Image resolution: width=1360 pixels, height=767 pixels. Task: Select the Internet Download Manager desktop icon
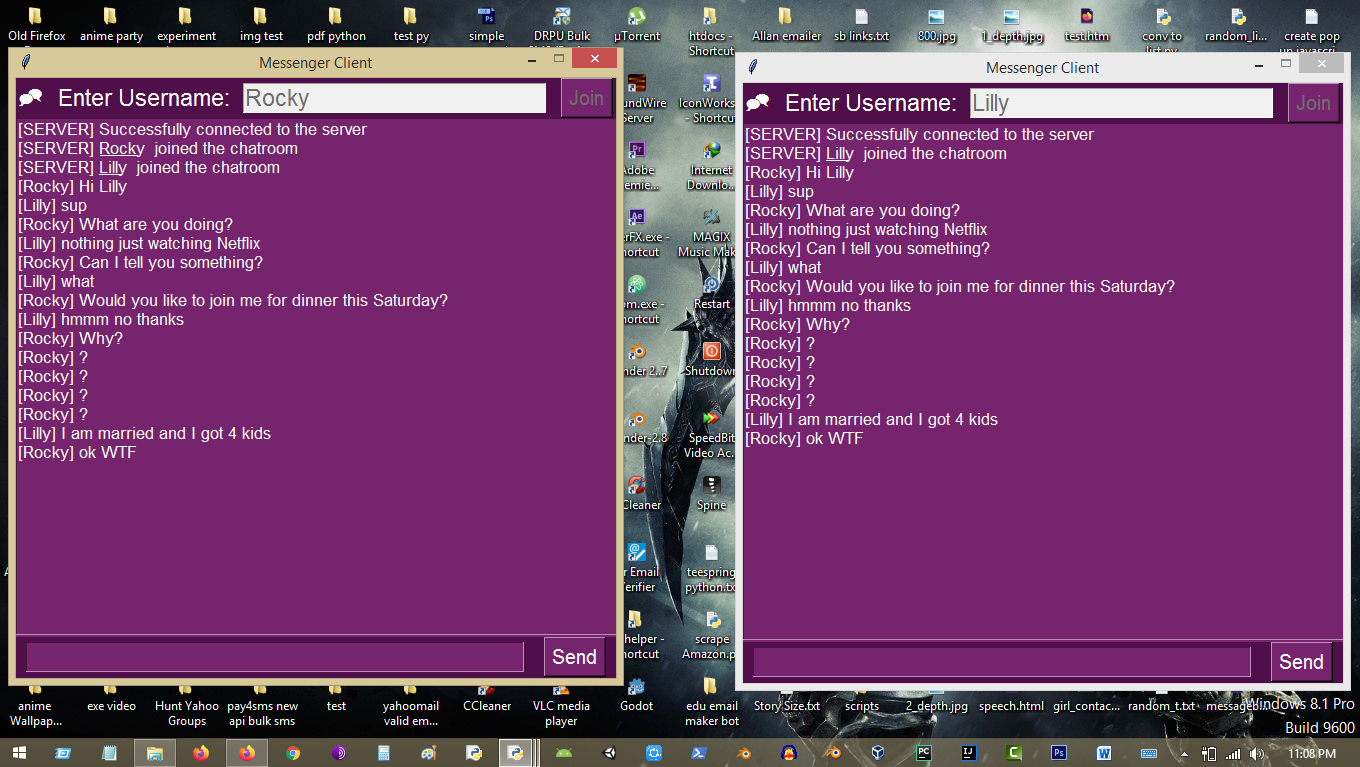[711, 165]
